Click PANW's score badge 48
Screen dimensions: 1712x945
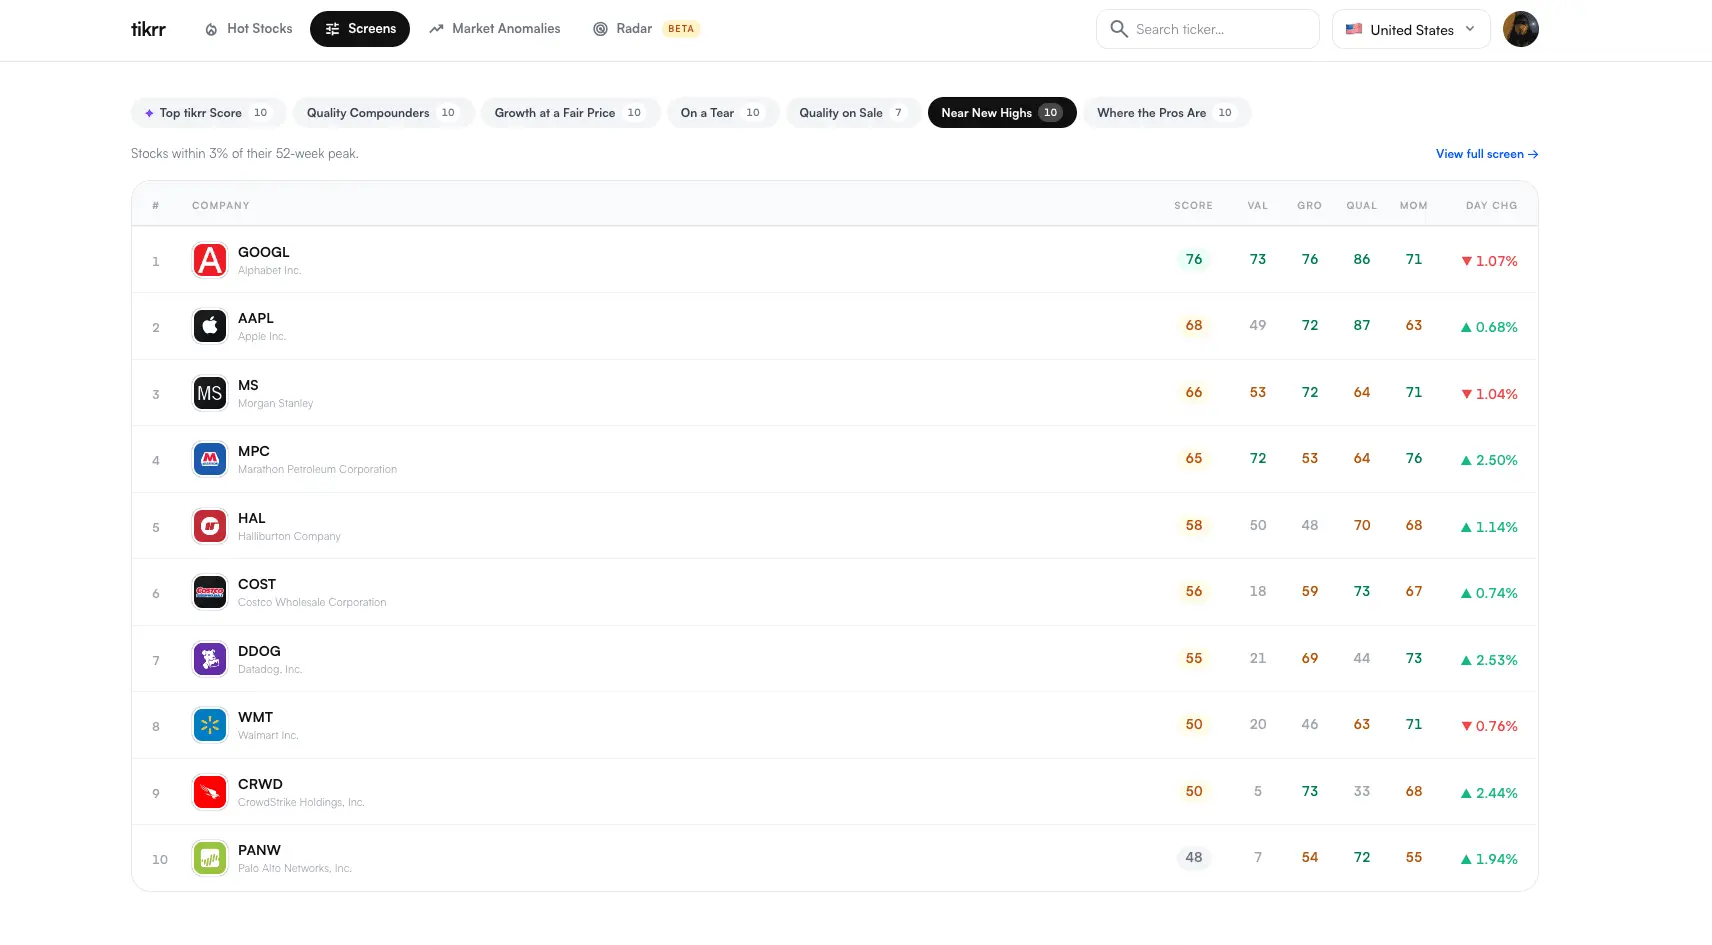click(x=1194, y=857)
